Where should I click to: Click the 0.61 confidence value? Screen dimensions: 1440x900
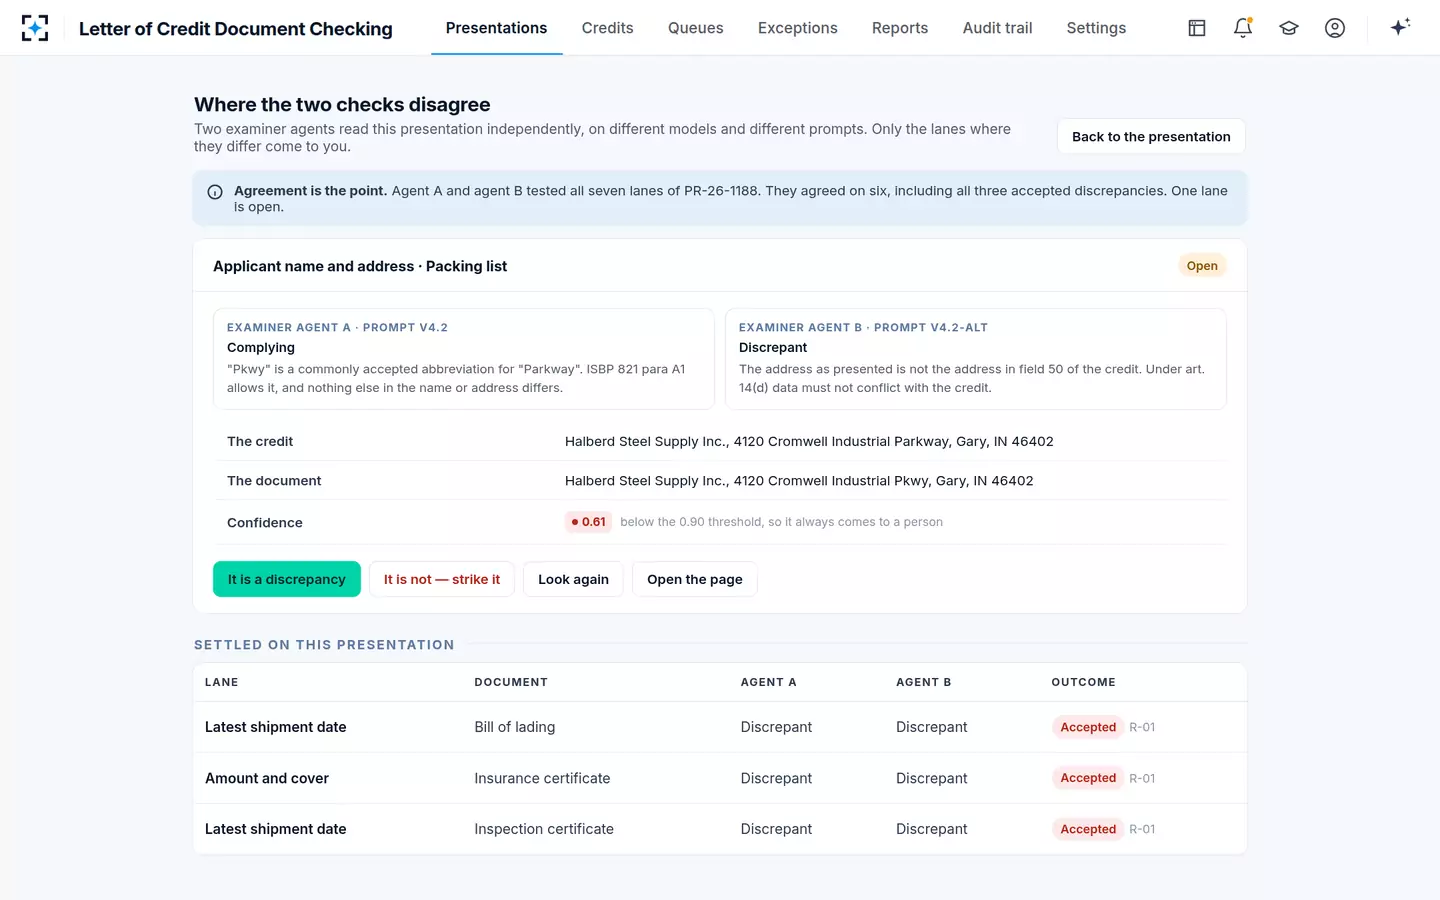pos(588,522)
